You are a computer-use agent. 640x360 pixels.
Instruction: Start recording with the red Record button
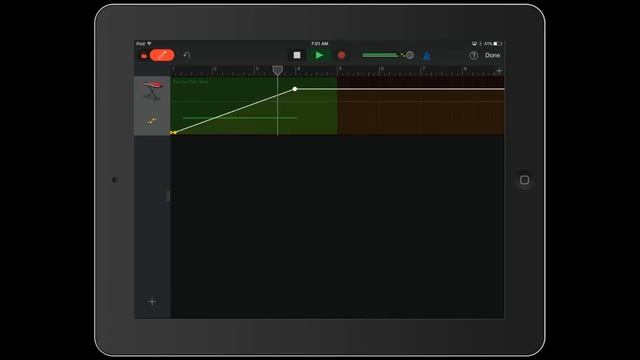[342, 55]
